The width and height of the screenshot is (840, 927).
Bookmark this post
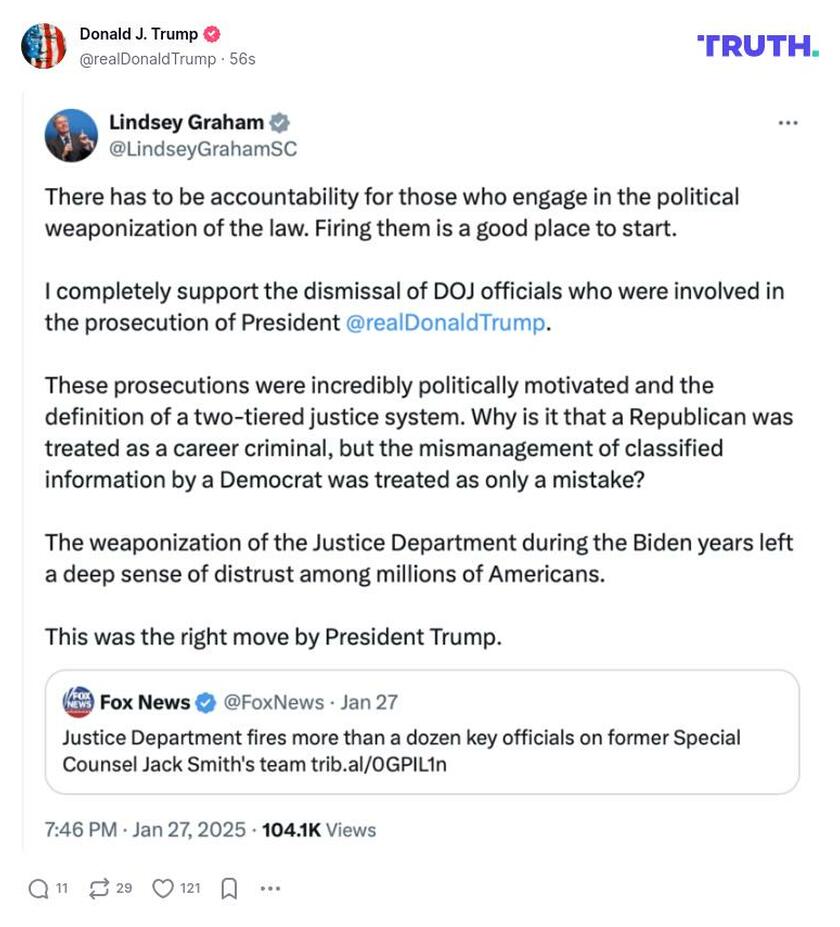(x=229, y=888)
